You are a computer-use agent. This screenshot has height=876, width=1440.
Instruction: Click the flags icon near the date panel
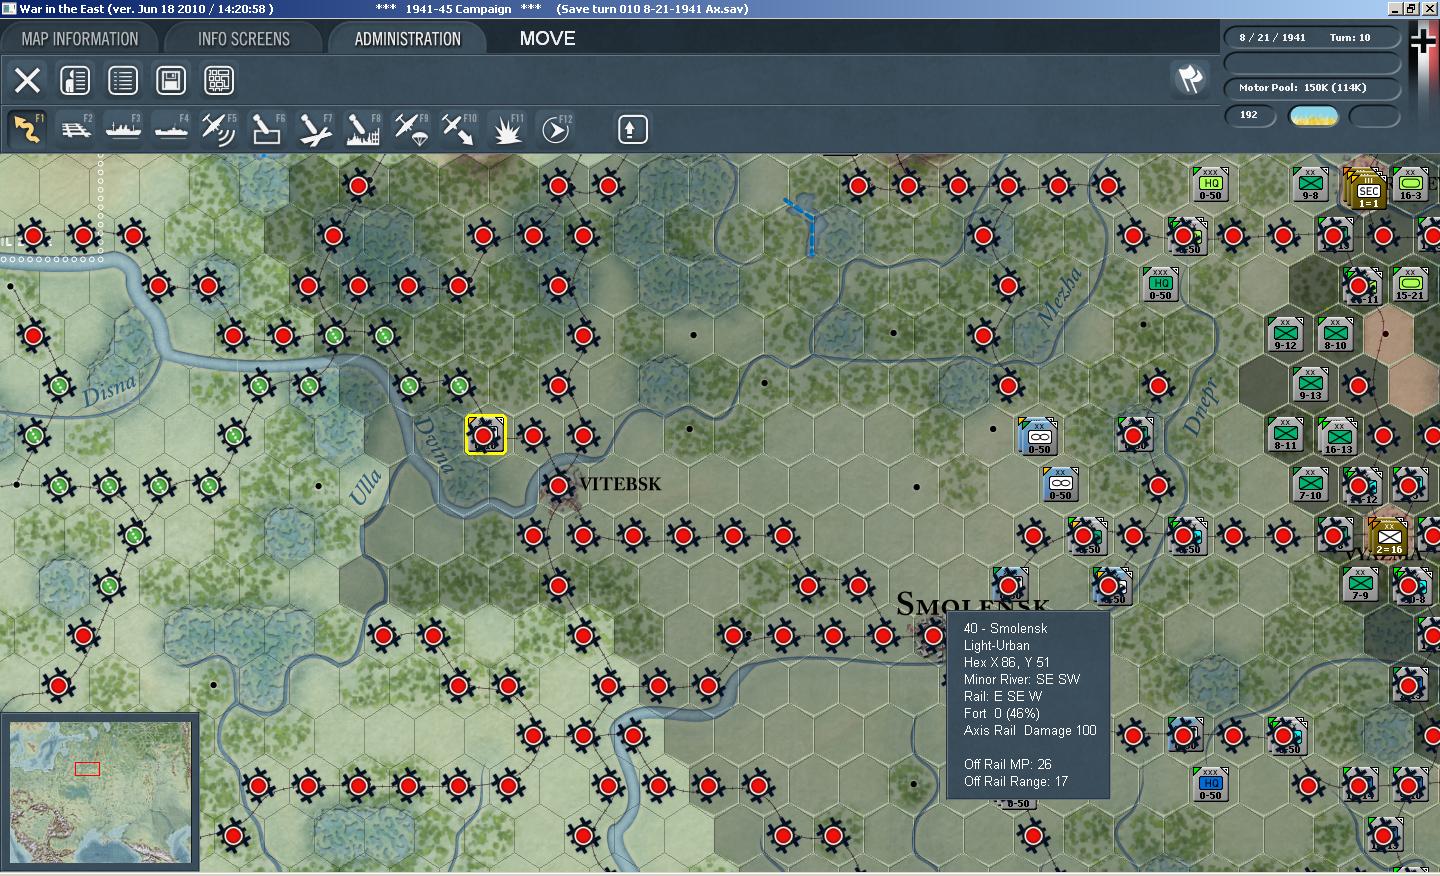[1189, 78]
